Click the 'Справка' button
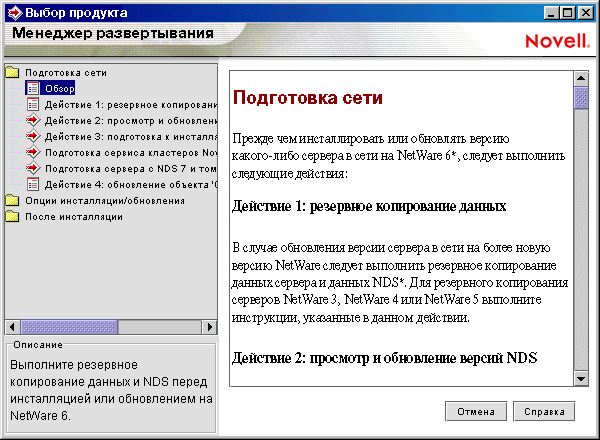The image size is (600, 440). point(544,411)
